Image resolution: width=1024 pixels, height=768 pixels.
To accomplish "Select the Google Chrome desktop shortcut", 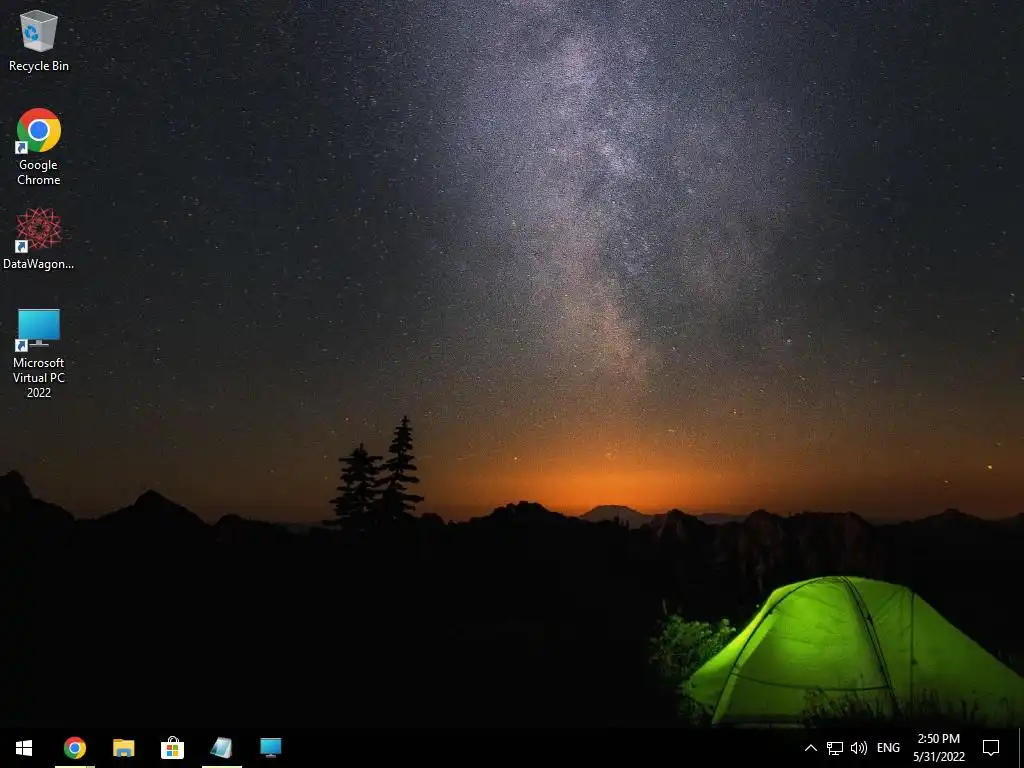I will 39,147.
